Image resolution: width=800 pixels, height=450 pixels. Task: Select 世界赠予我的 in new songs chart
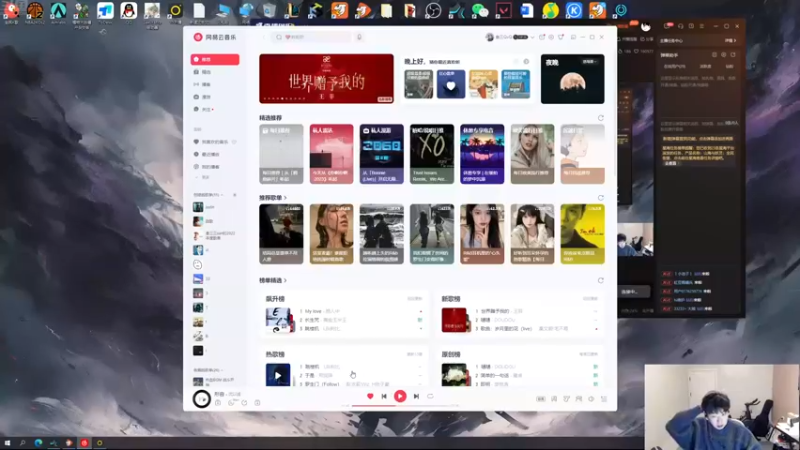tap(495, 311)
